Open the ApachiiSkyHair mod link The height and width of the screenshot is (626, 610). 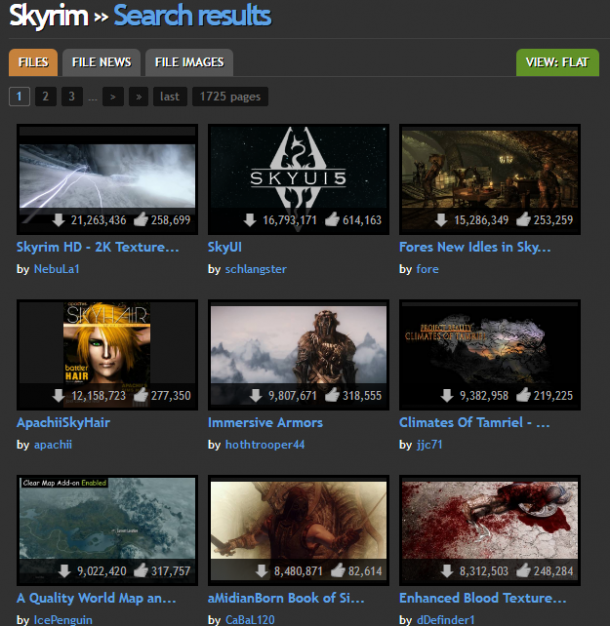click(63, 422)
